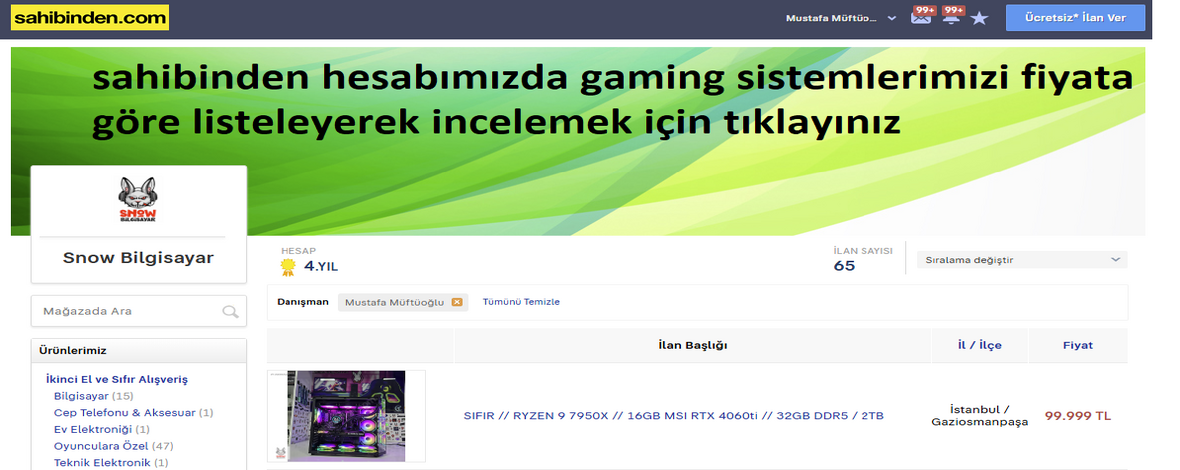Viewport: 1180px width, 470px height.
Task: Open the notifications bell icon
Action: click(x=951, y=17)
